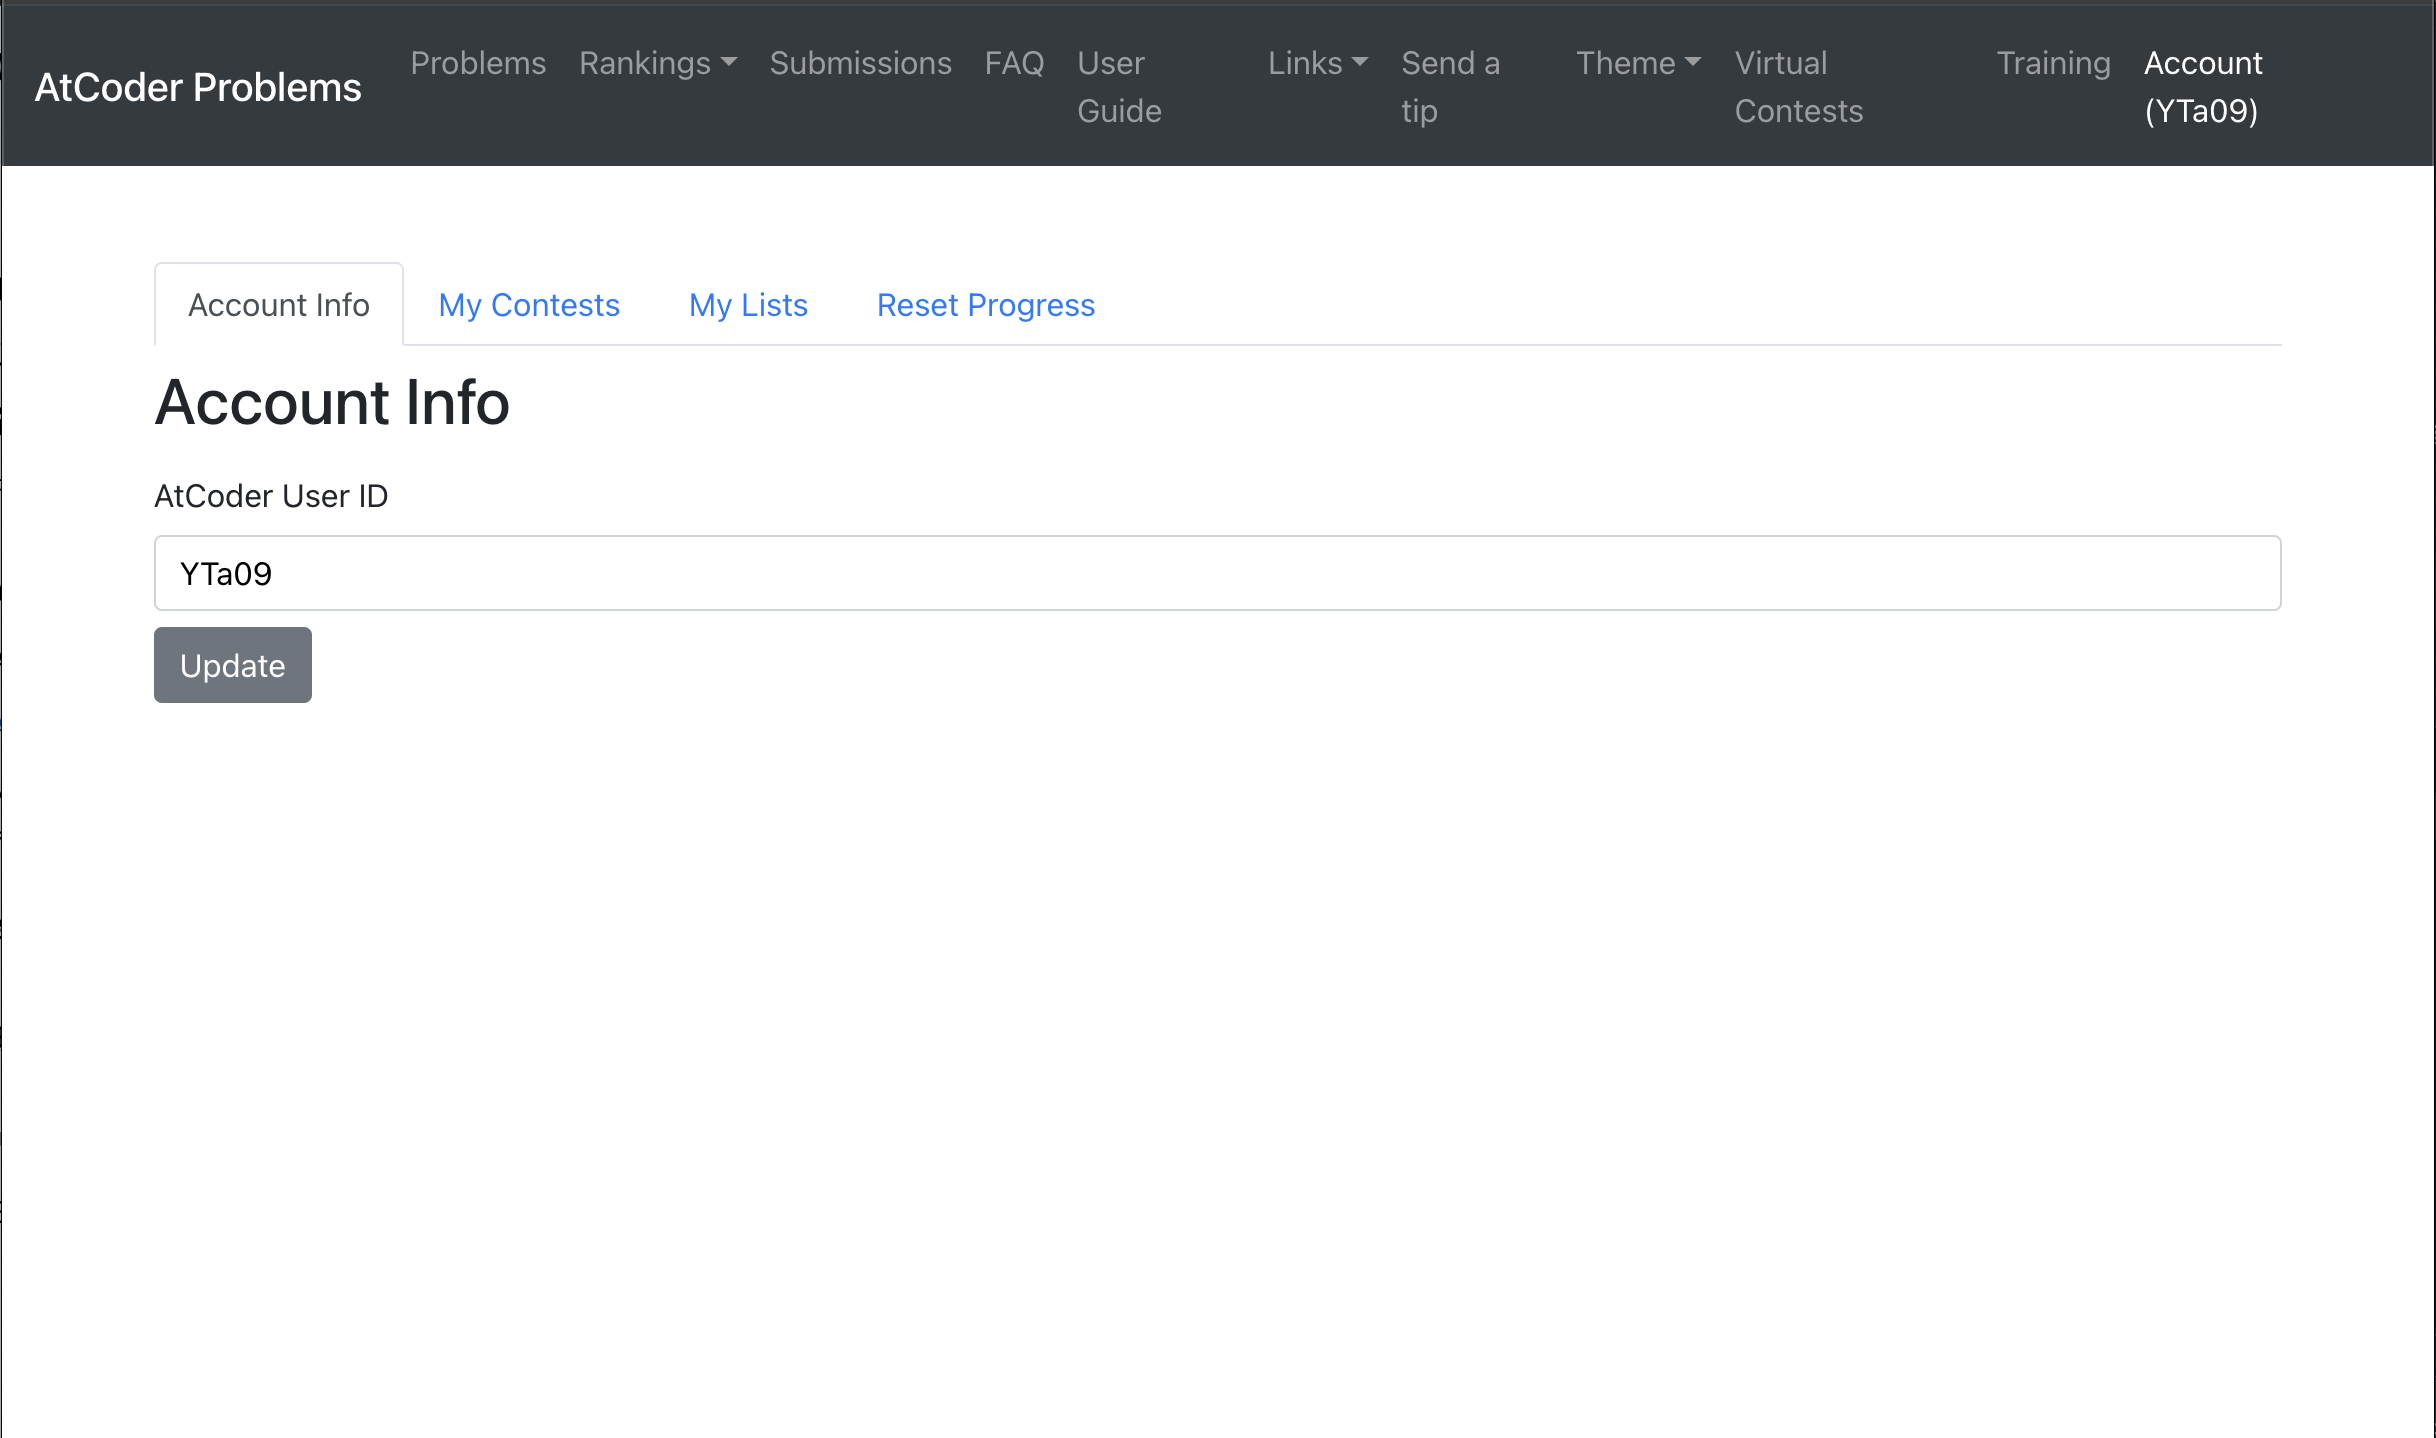
Task: Go to Problems in the navbar
Action: pos(478,63)
